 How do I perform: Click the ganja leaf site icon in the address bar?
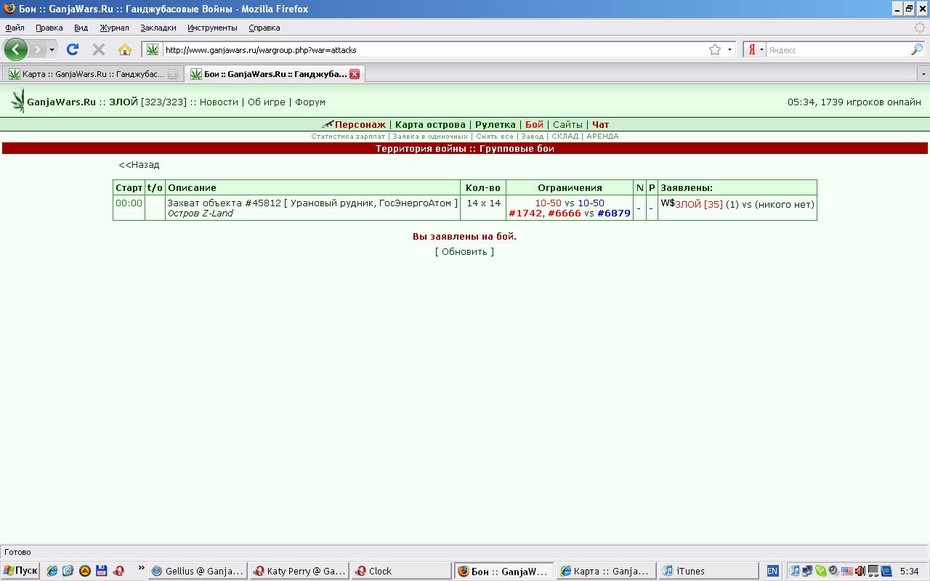point(152,50)
